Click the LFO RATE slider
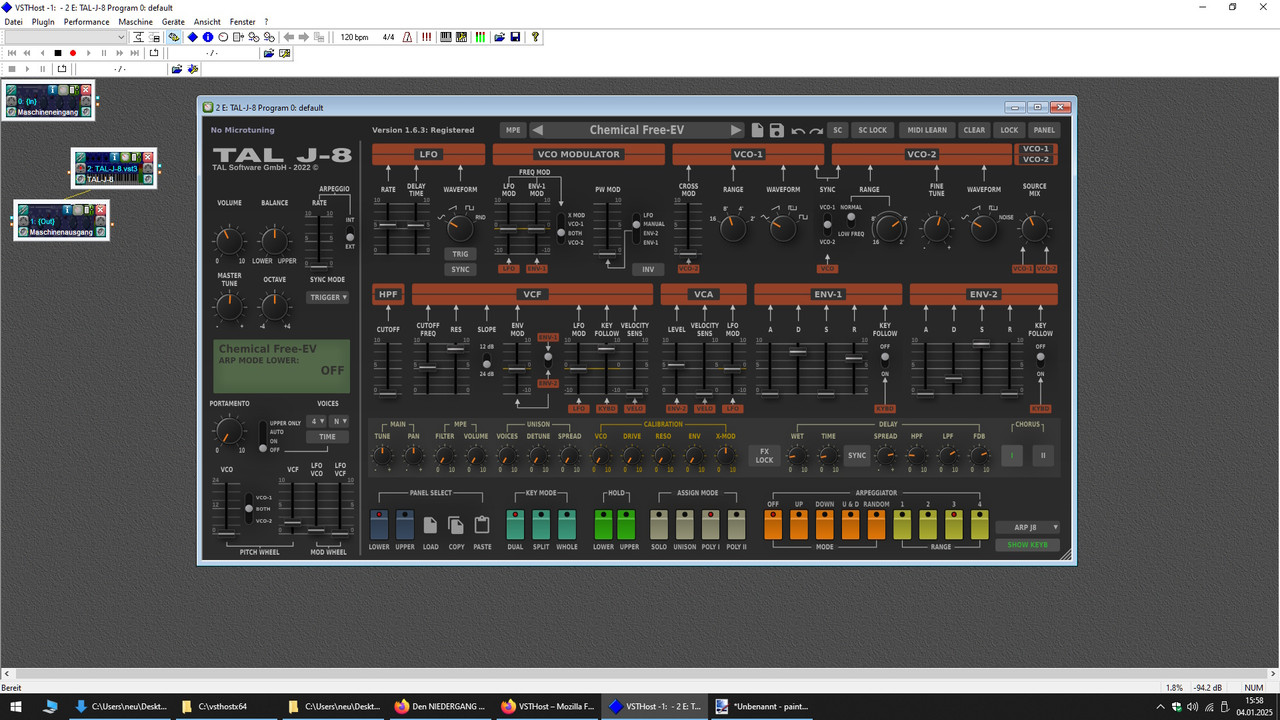The height and width of the screenshot is (720, 1280). point(389,226)
